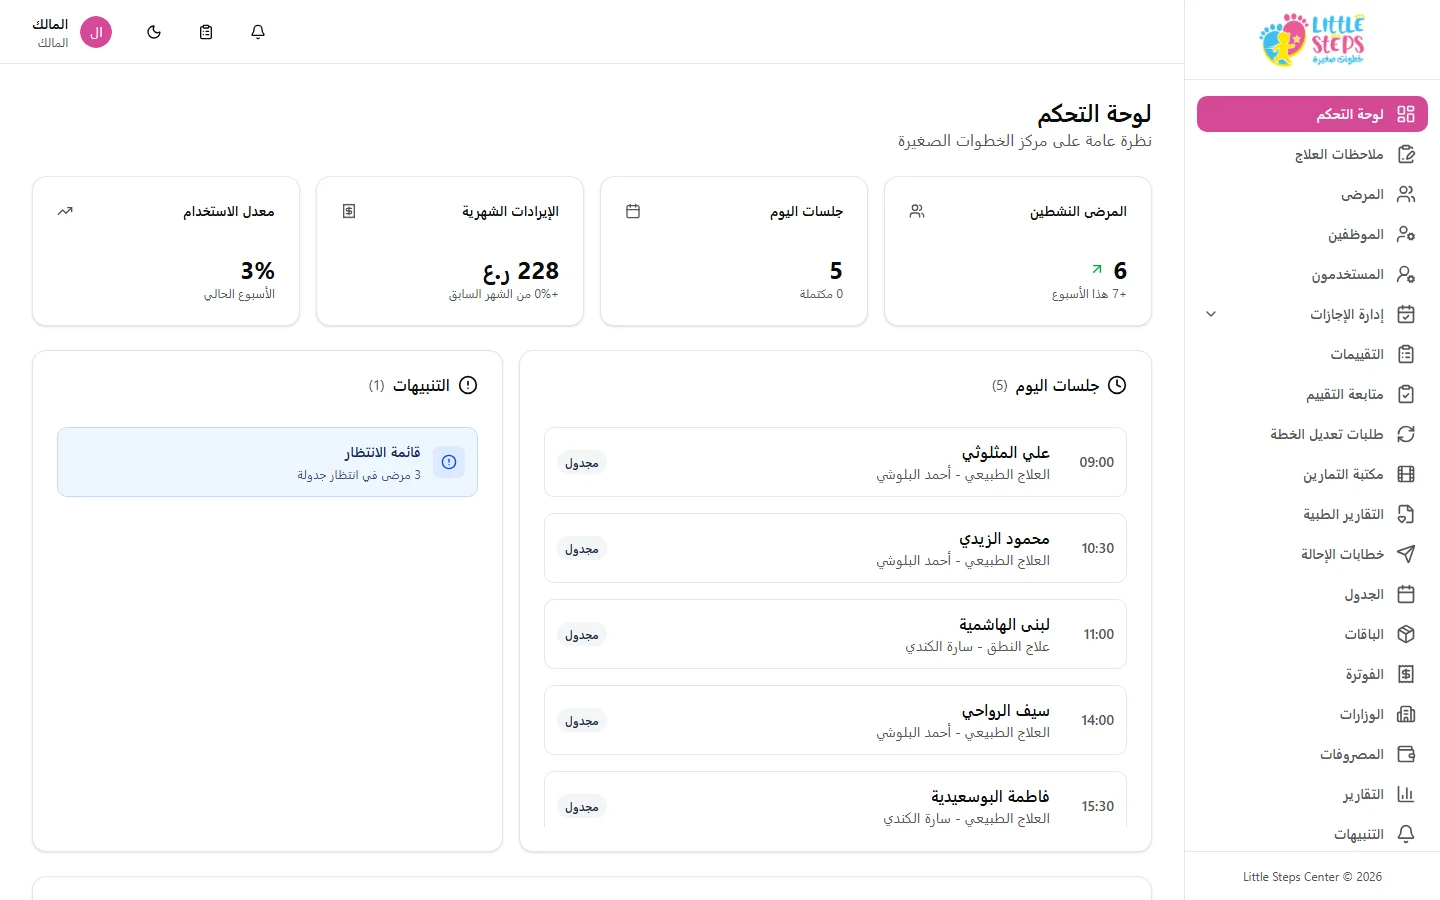Viewport: 1440px width, 900px height.
Task: Click the calendar icon on the جلسات اليوم card
Action: tap(633, 211)
